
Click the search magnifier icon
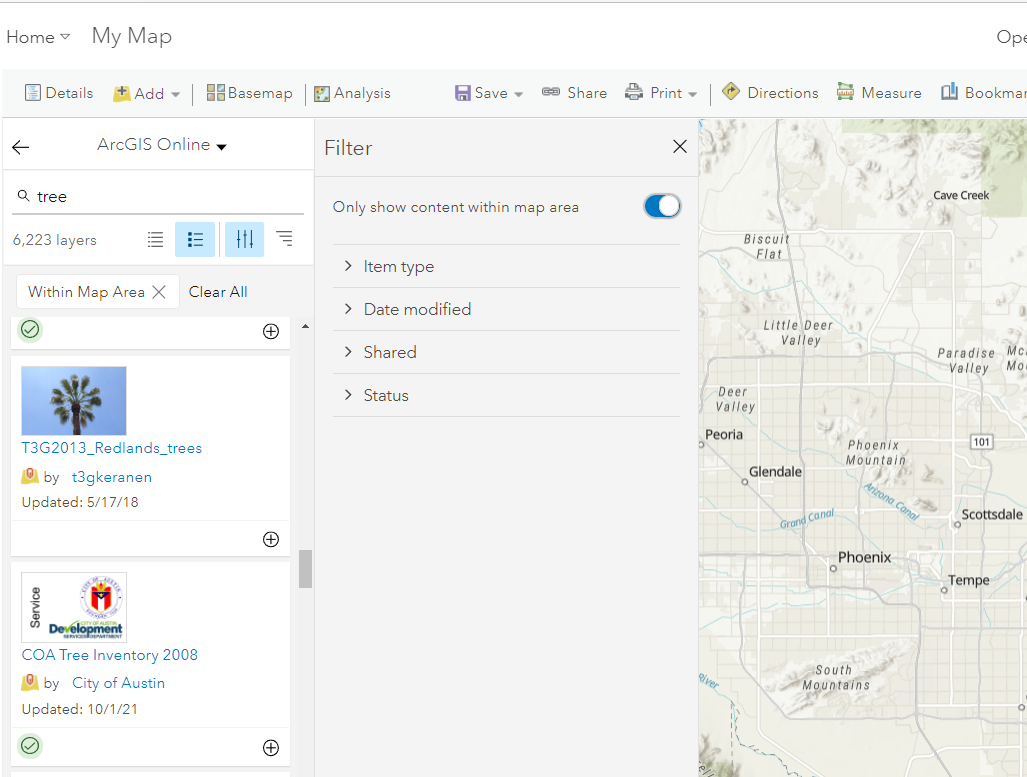(x=24, y=196)
